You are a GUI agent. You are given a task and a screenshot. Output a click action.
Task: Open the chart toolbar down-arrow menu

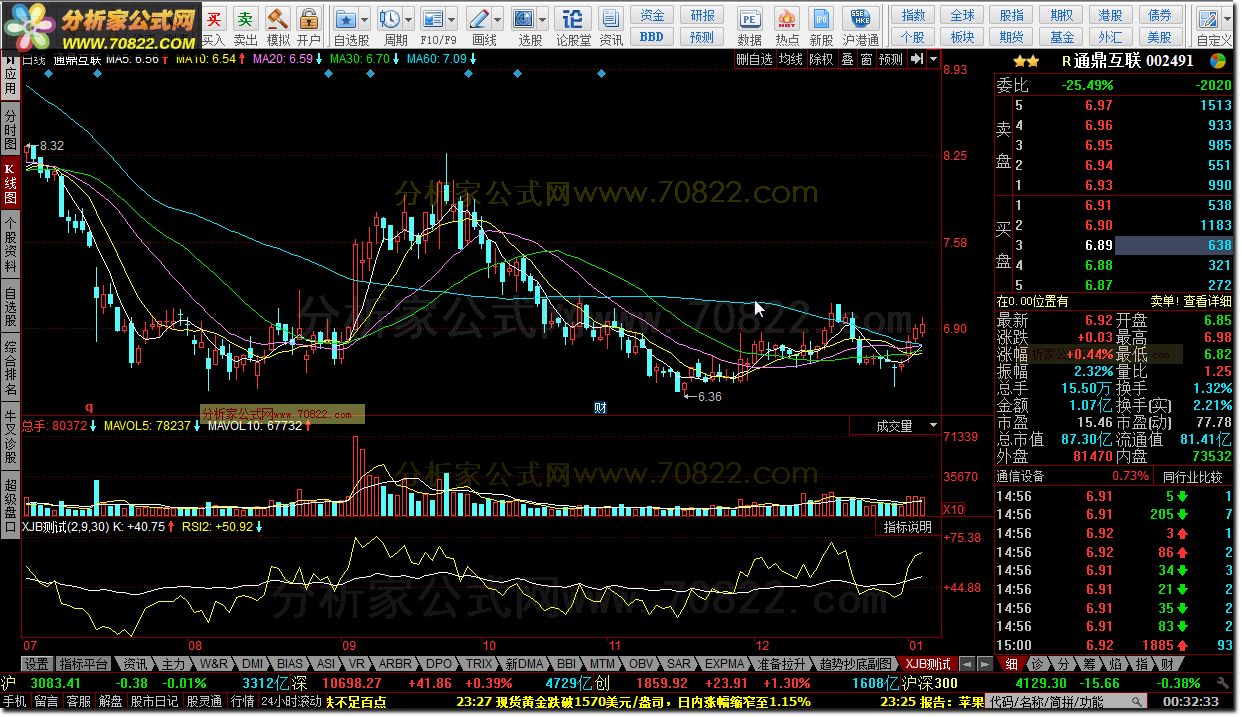[934, 59]
